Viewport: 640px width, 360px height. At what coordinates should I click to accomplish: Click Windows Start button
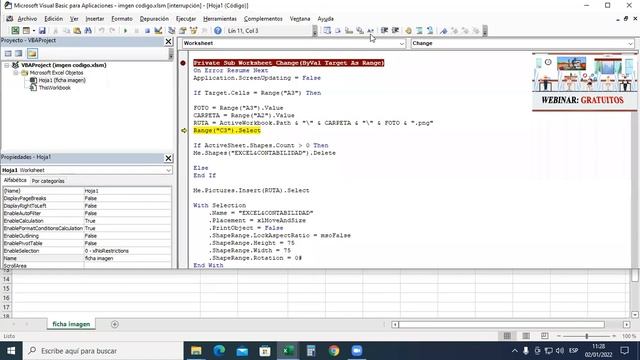click(11, 351)
